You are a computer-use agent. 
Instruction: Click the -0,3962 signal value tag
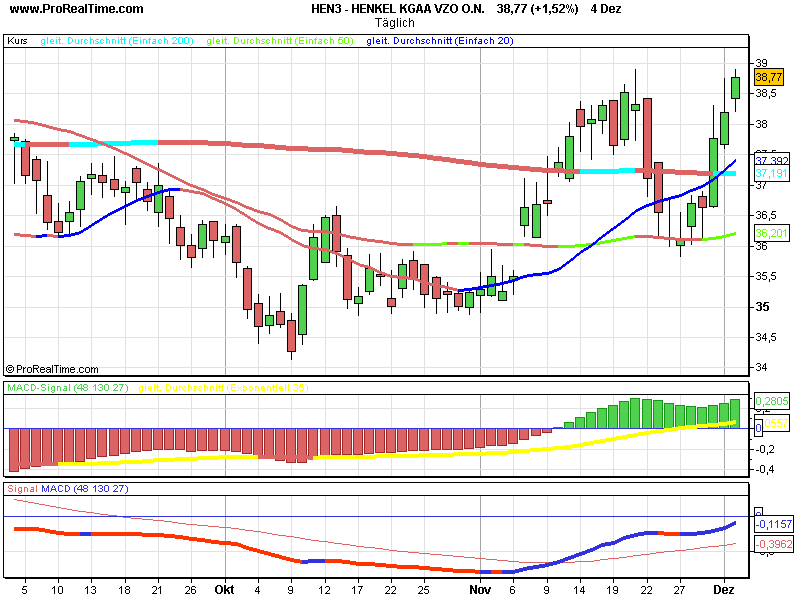tap(773, 544)
